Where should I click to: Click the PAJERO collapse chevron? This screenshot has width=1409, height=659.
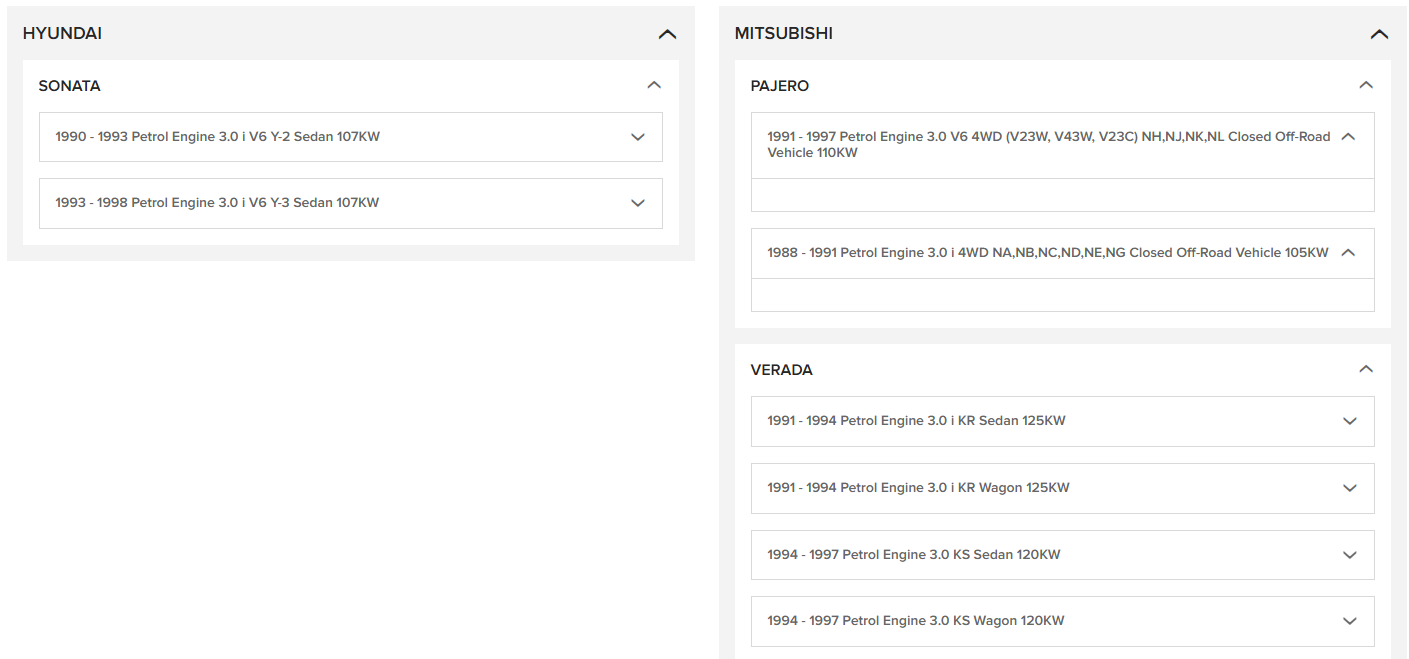click(x=1366, y=86)
